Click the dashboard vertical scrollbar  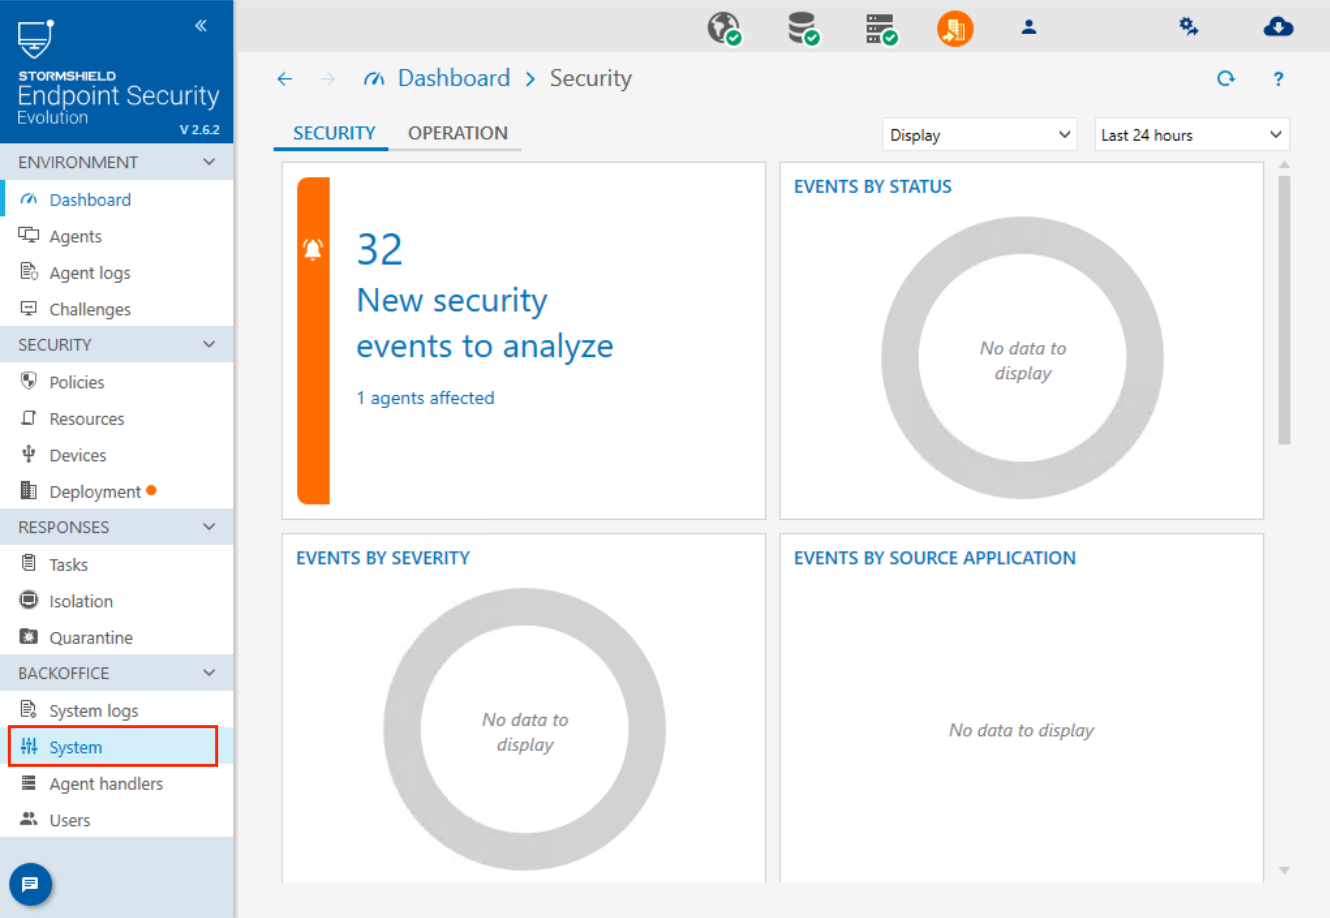(x=1284, y=310)
